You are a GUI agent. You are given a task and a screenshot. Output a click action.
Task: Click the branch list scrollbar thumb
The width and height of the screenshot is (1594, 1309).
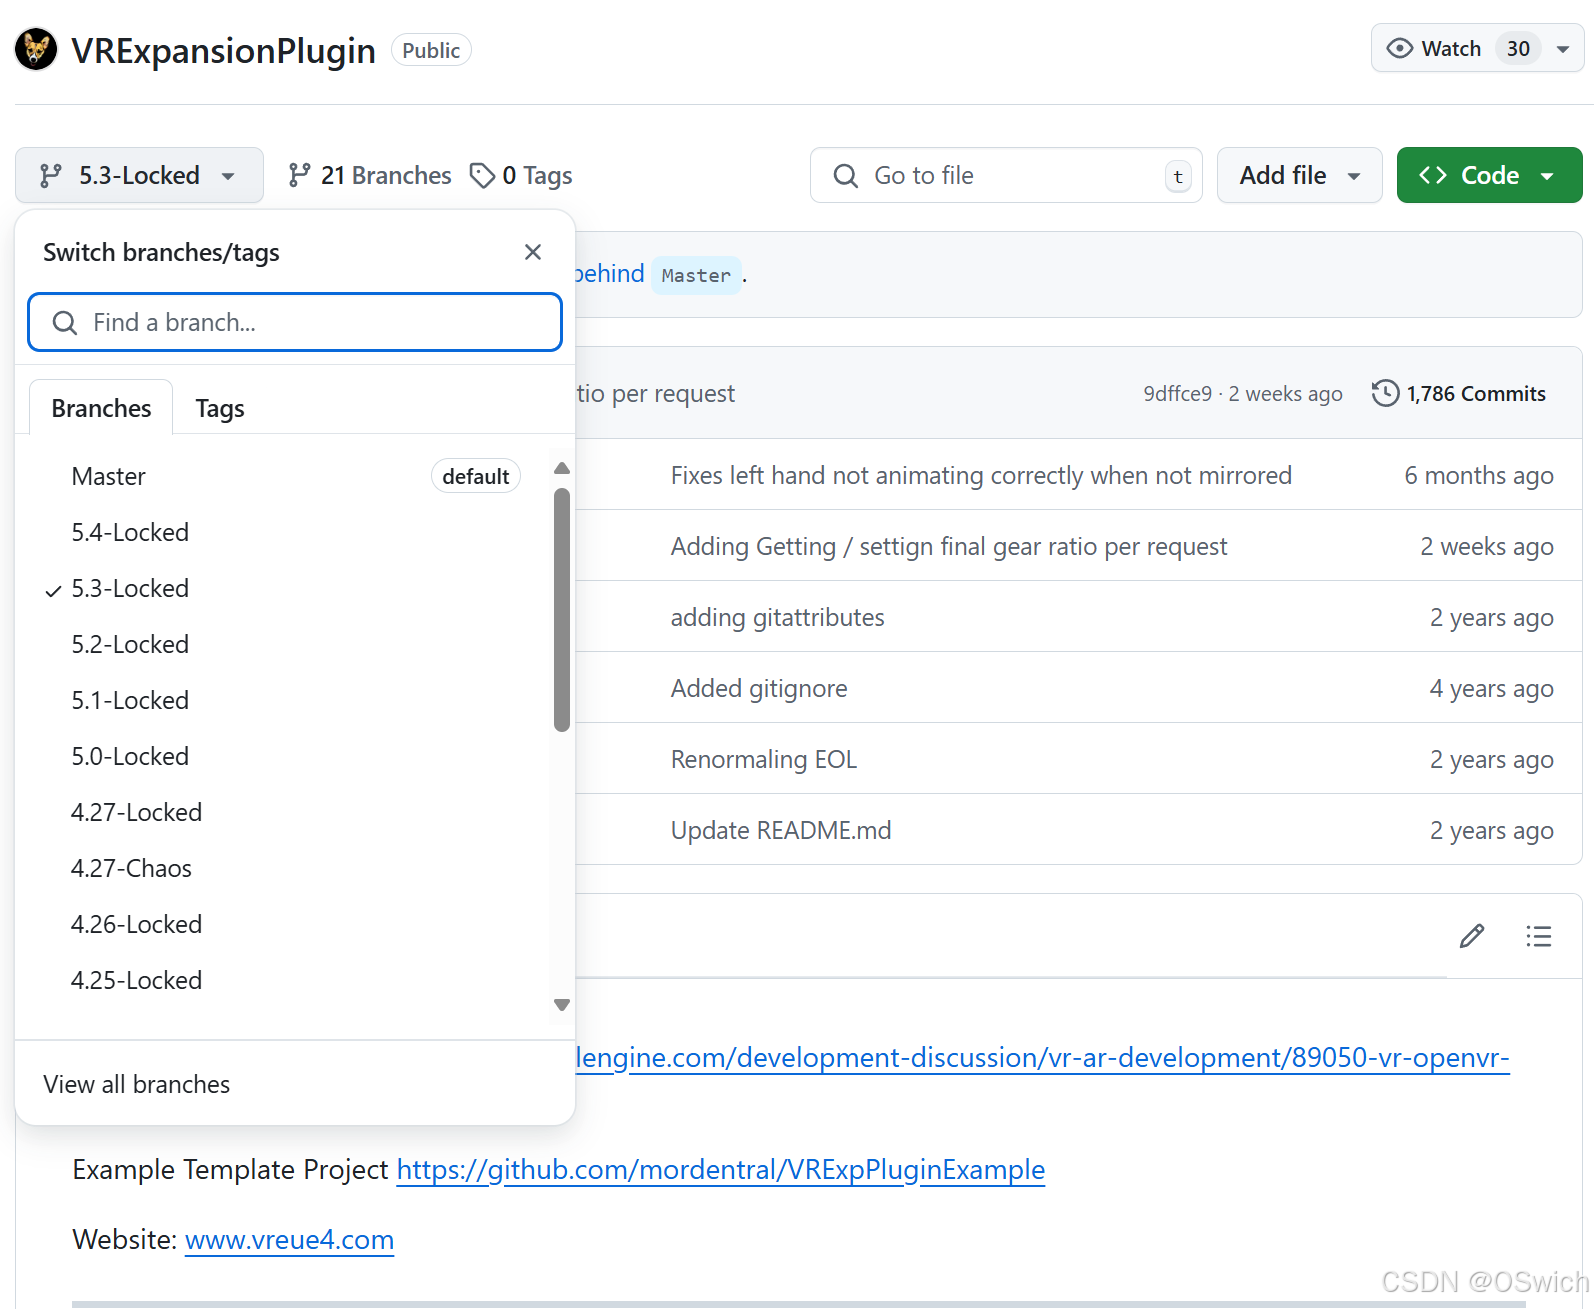pos(562,610)
